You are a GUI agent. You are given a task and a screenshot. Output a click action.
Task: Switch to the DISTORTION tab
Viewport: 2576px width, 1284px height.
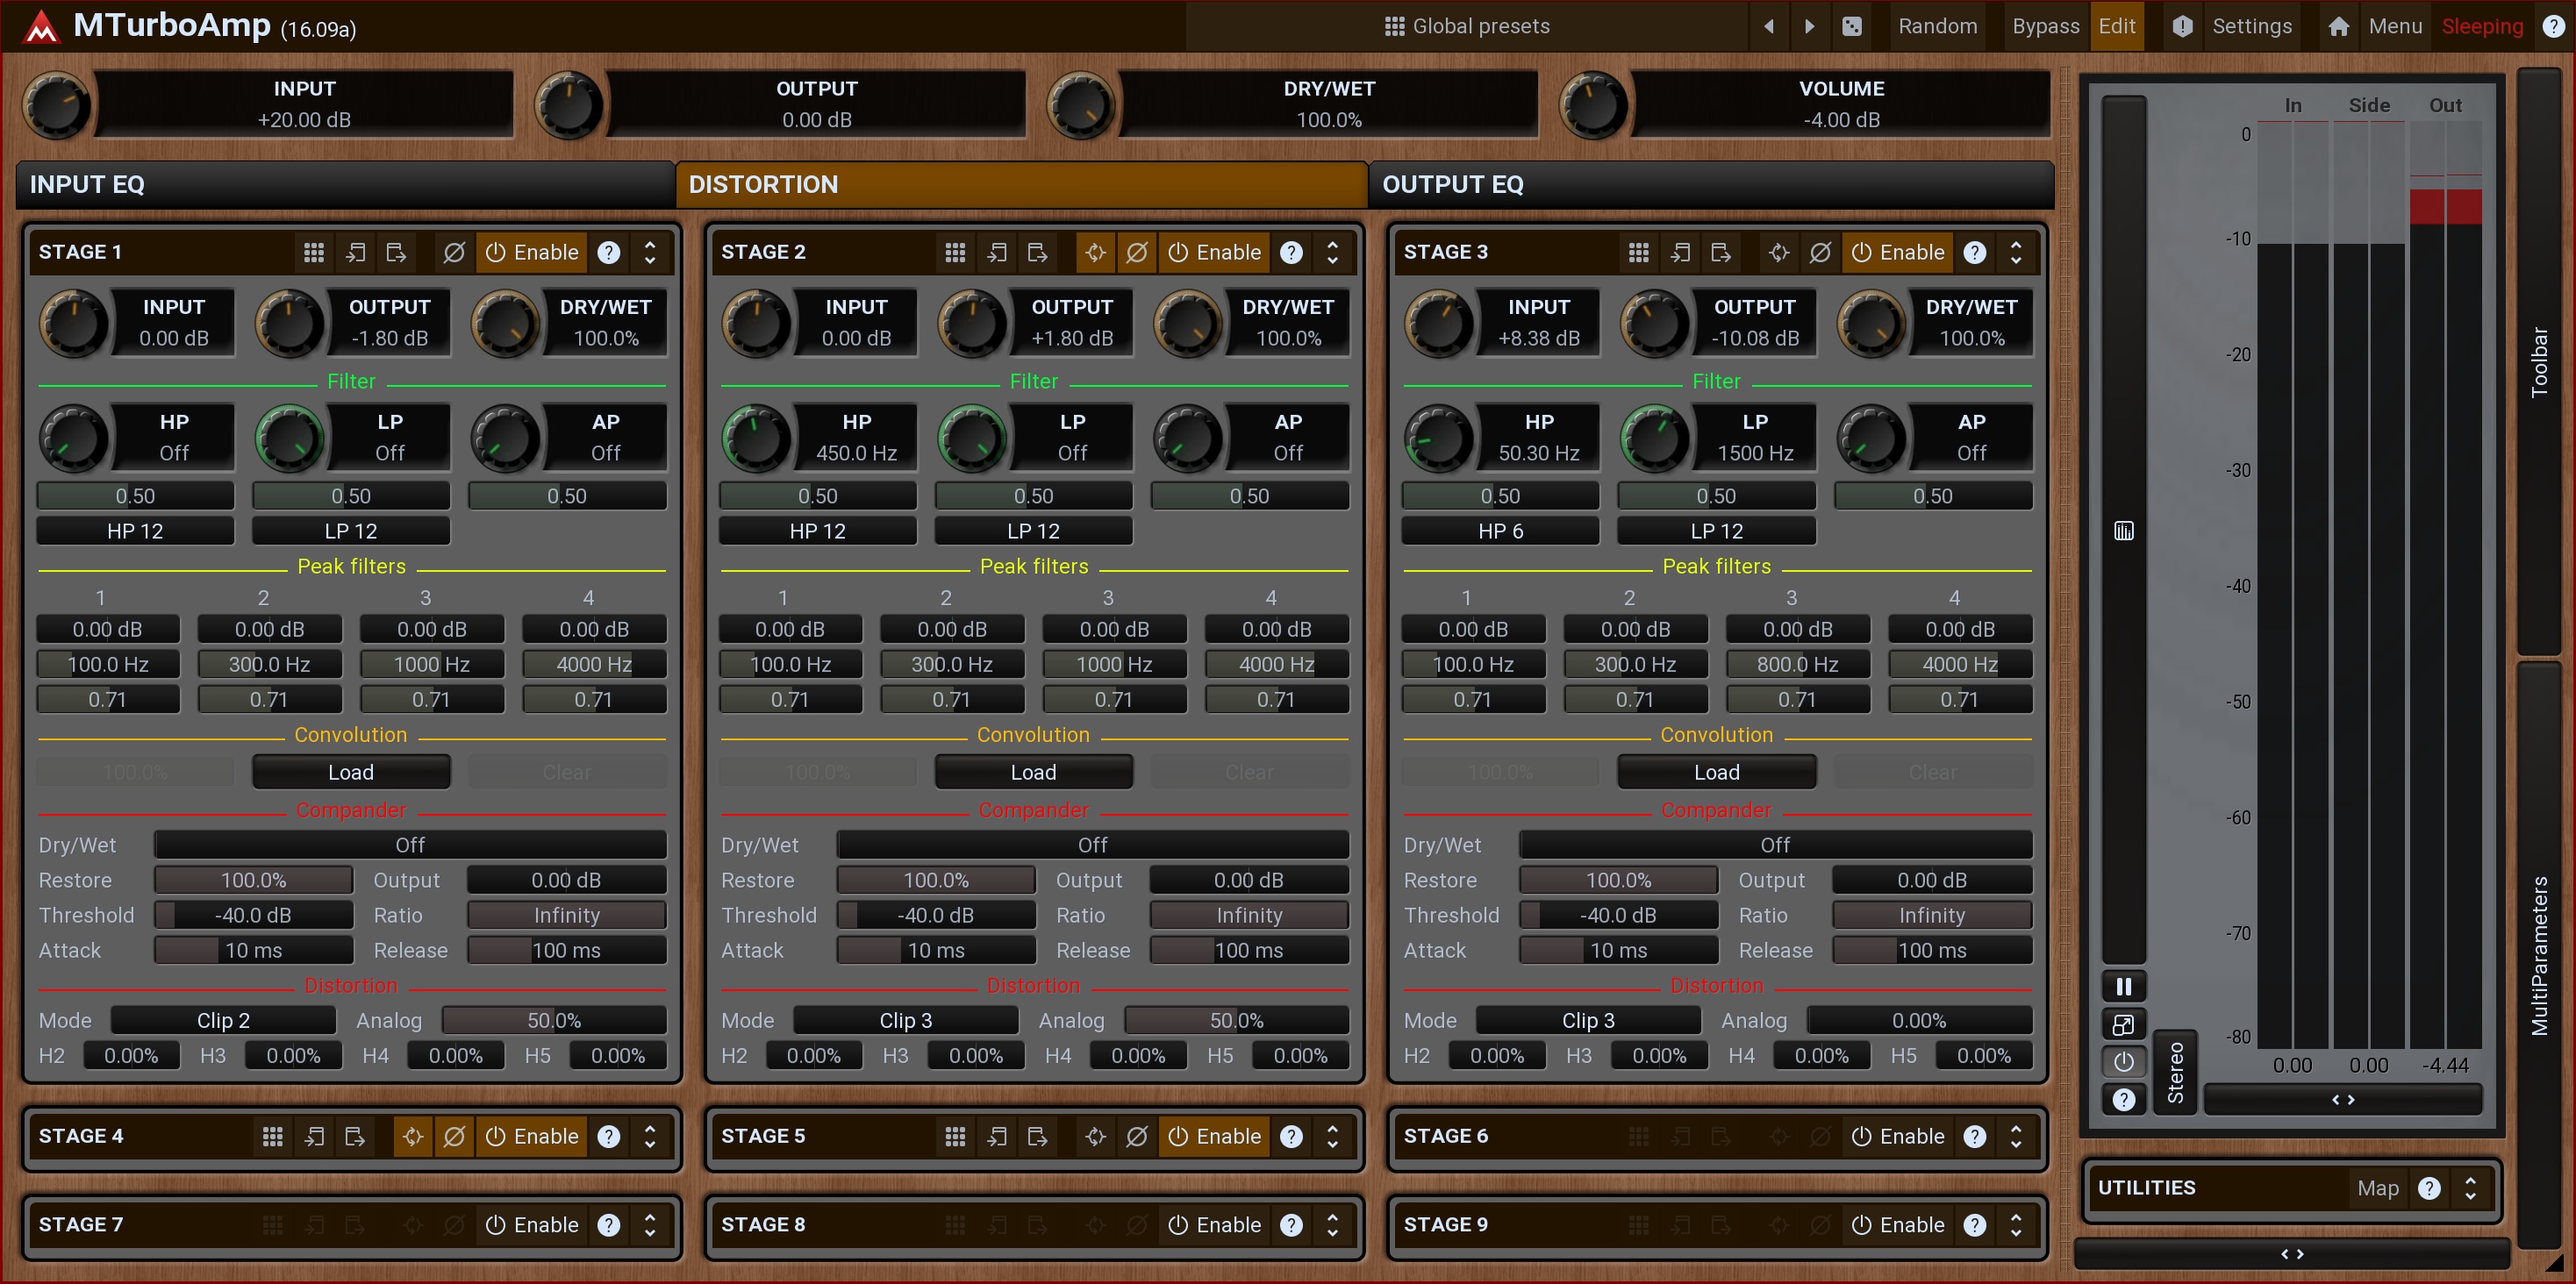(1022, 185)
